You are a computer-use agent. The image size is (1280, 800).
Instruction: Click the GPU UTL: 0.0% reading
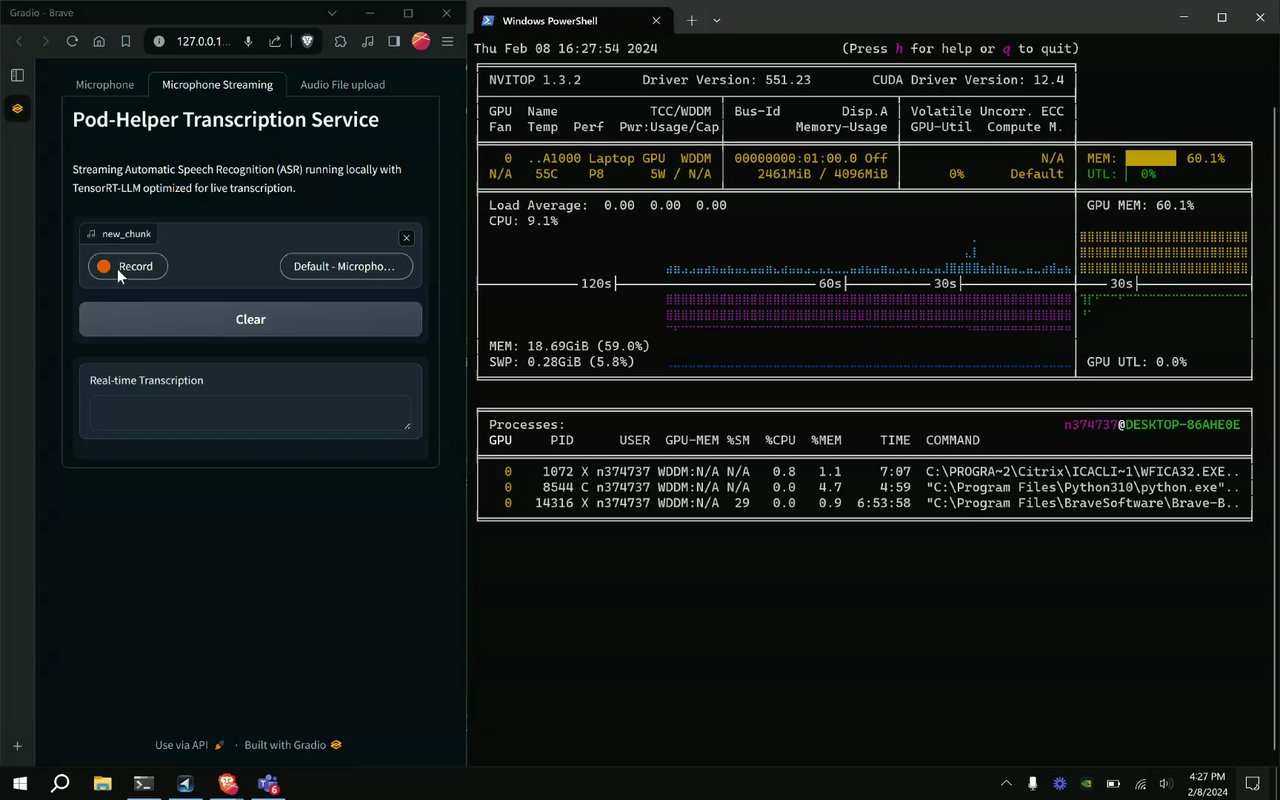click(1137, 362)
